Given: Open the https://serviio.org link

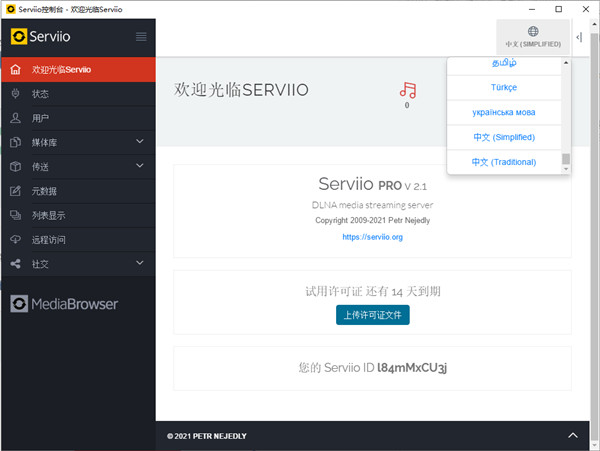Looking at the screenshot, I should click(x=372, y=237).
